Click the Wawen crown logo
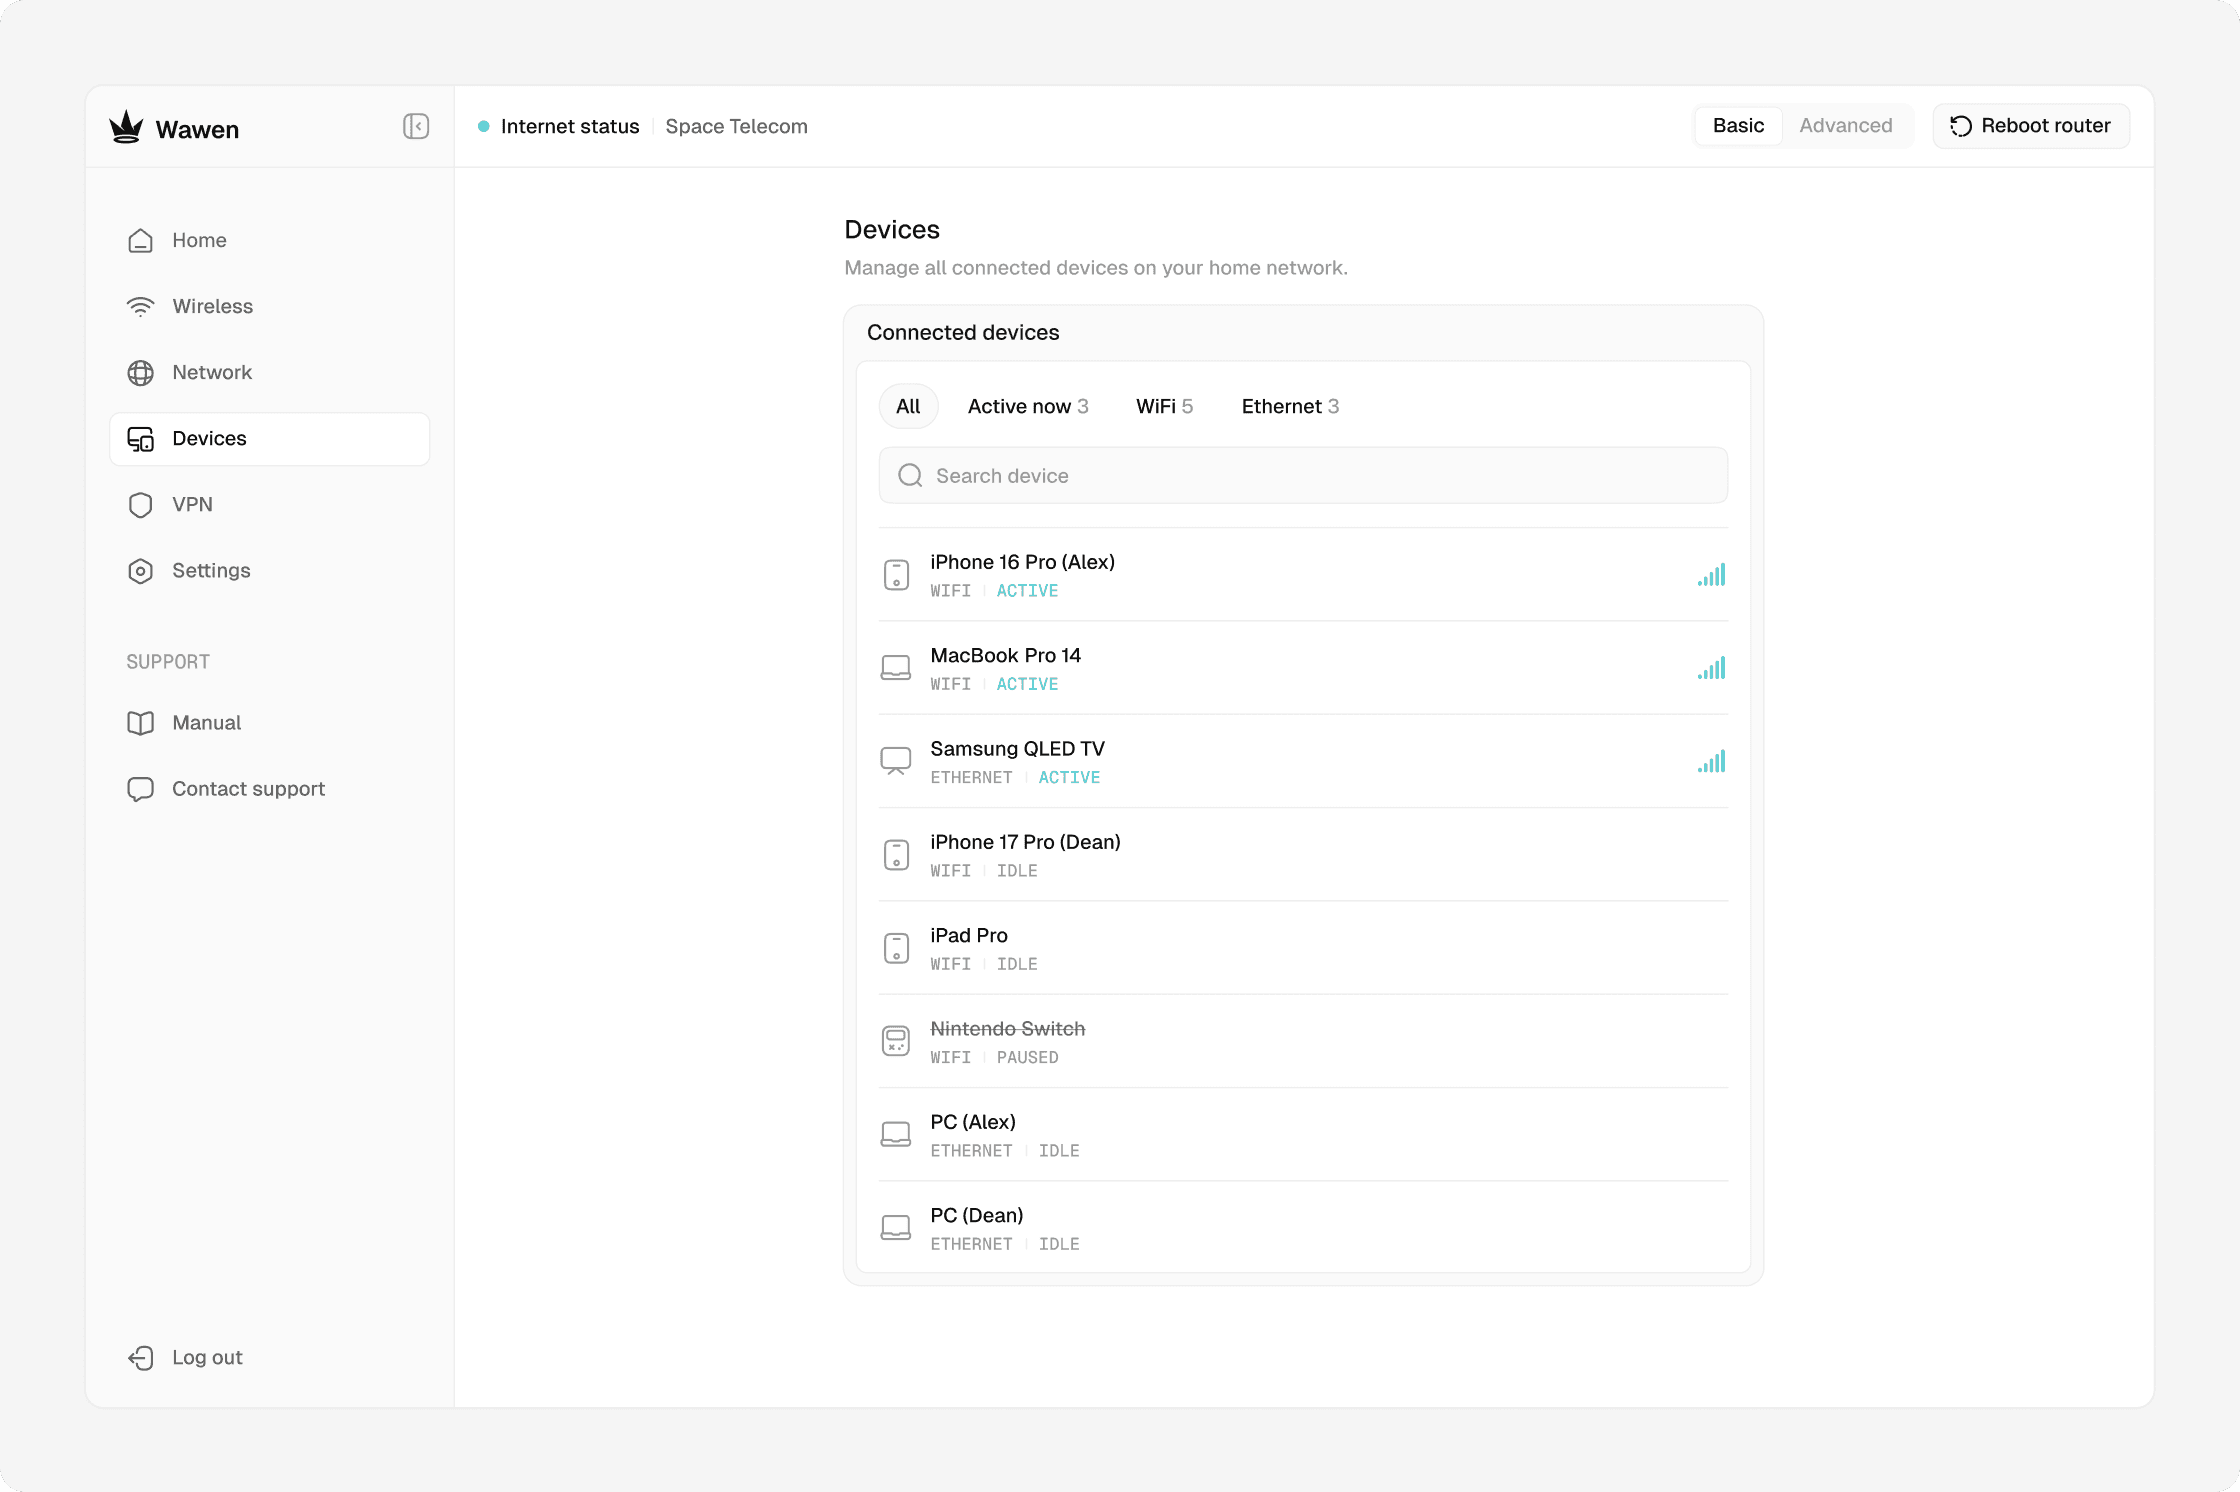2240x1492 pixels. pyautogui.click(x=127, y=127)
